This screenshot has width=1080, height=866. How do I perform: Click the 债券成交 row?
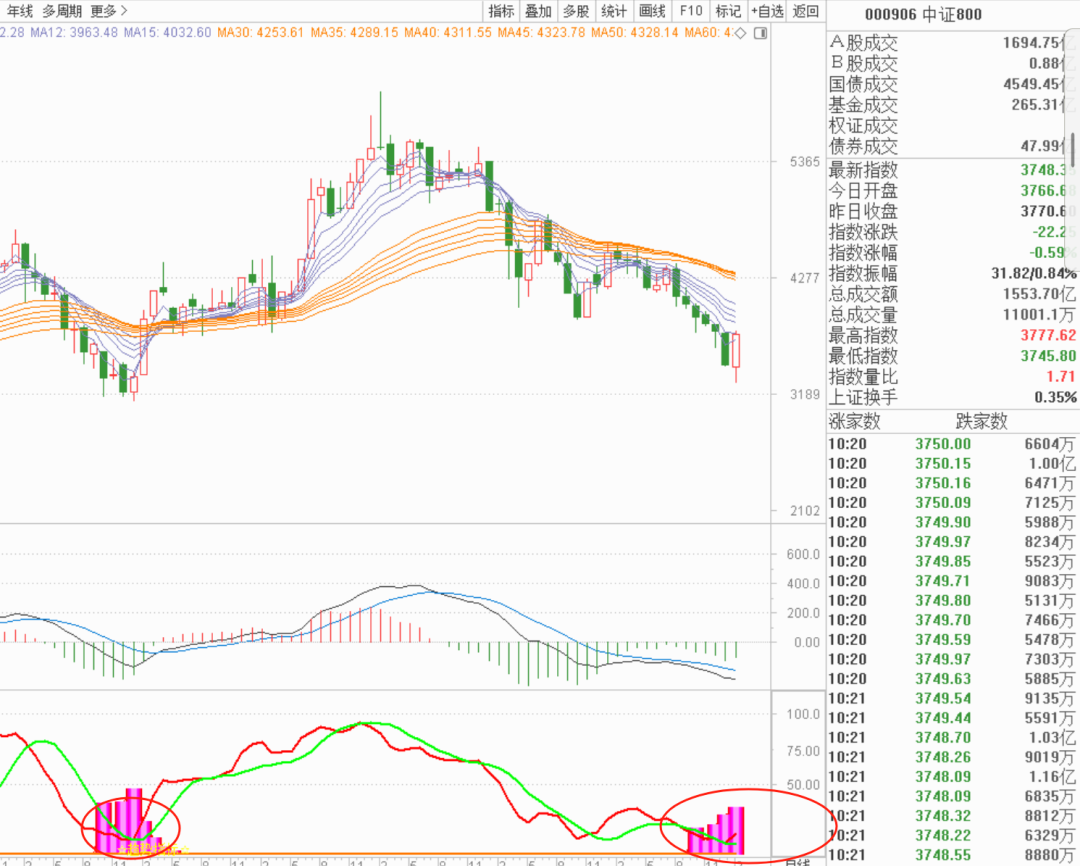[952, 146]
